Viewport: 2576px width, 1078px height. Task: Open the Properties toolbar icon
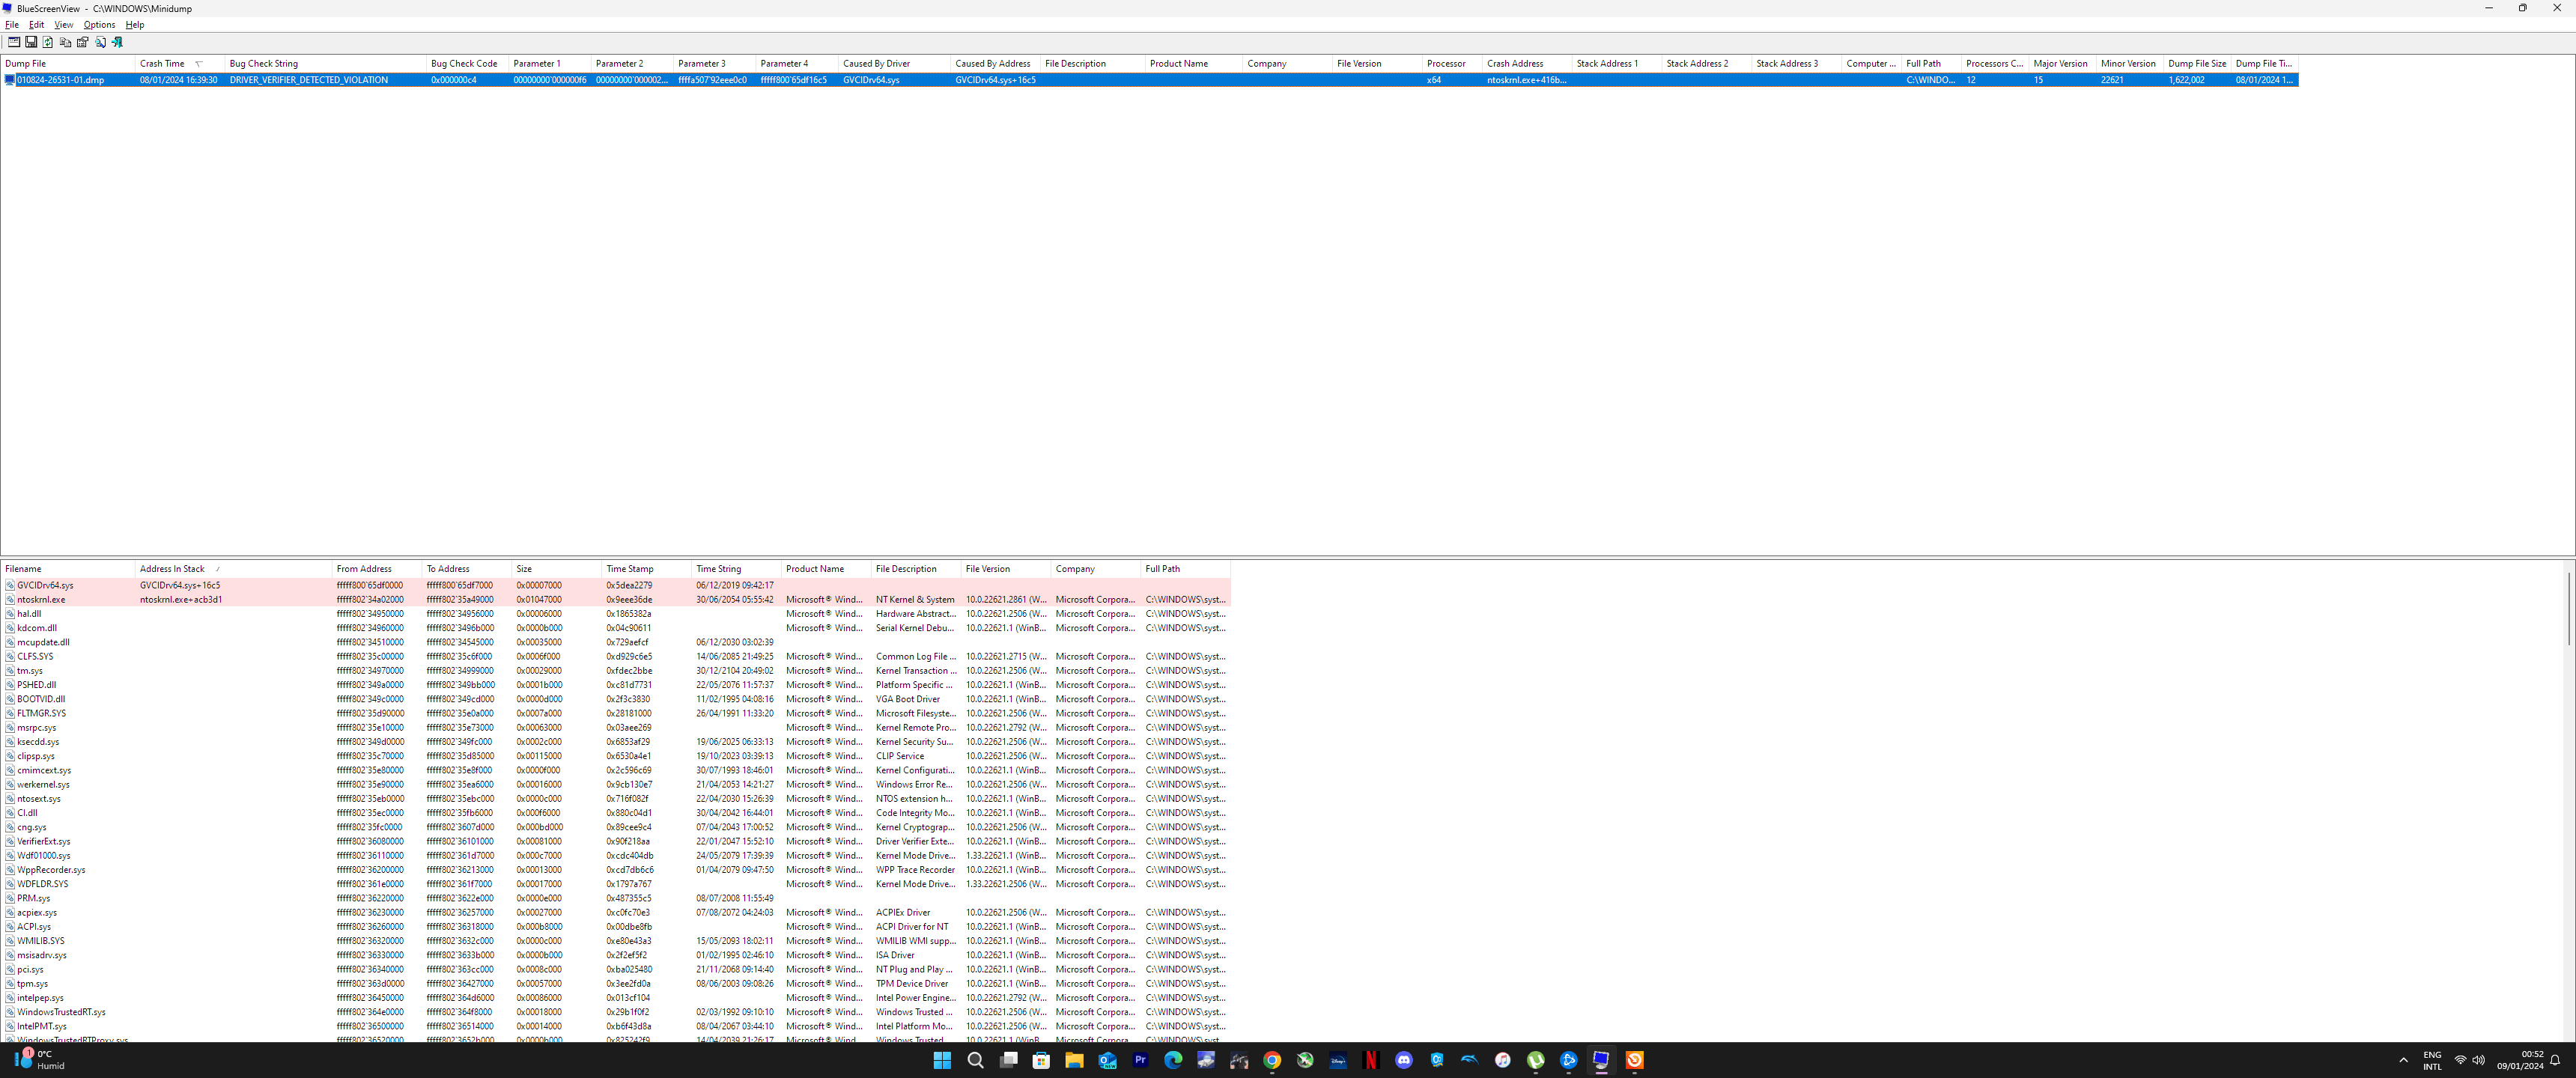pos(83,42)
